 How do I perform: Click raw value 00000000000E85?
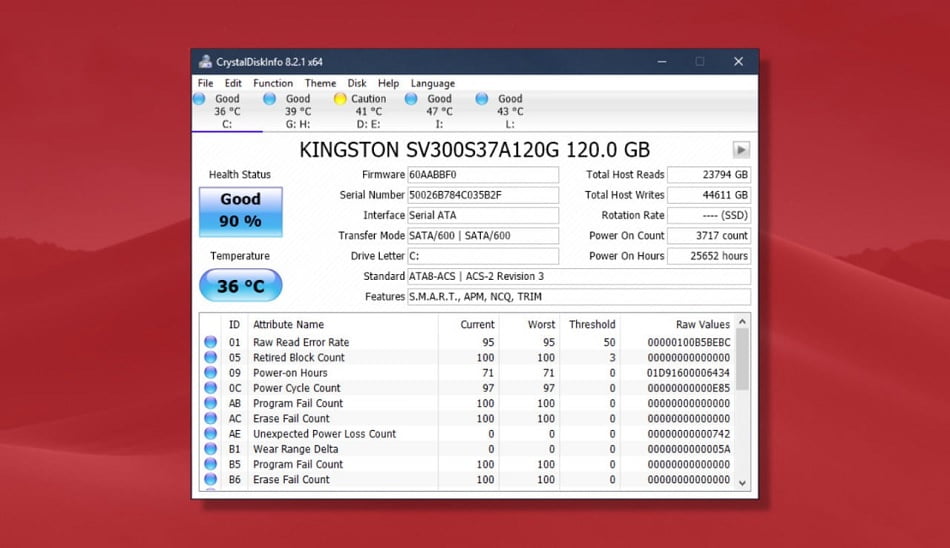coord(688,387)
